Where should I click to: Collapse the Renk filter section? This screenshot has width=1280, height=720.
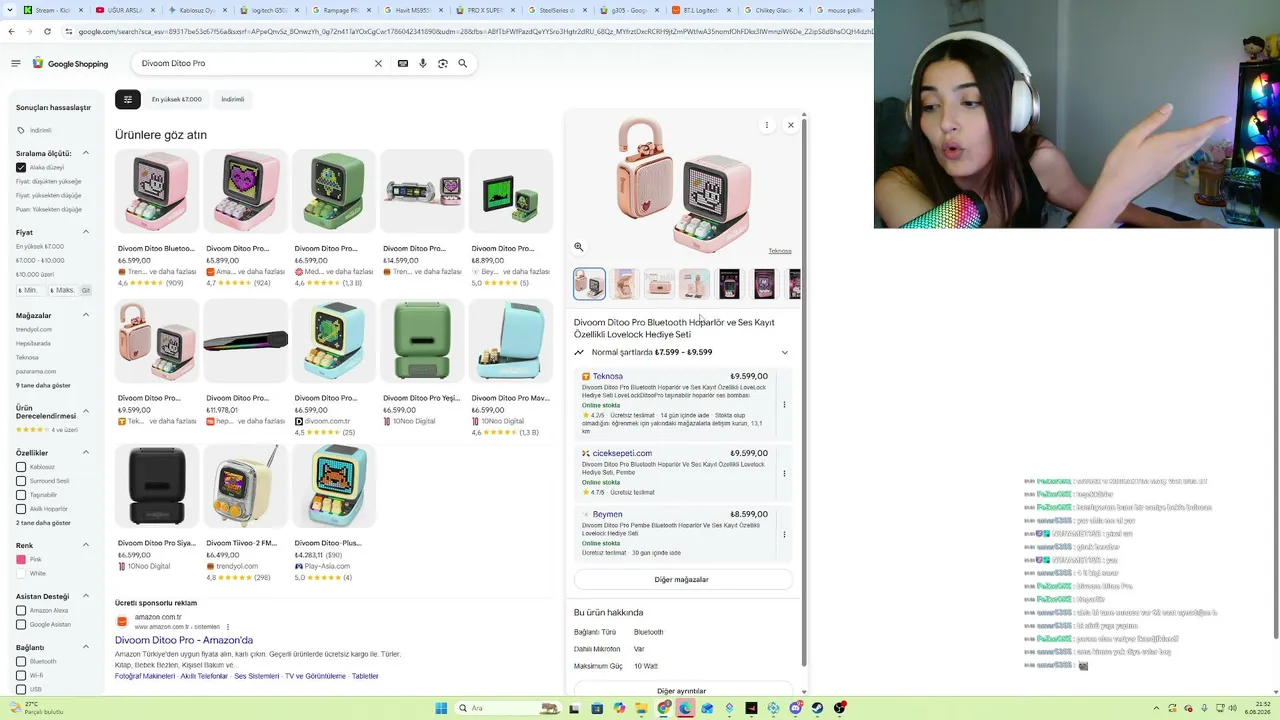tap(86, 545)
